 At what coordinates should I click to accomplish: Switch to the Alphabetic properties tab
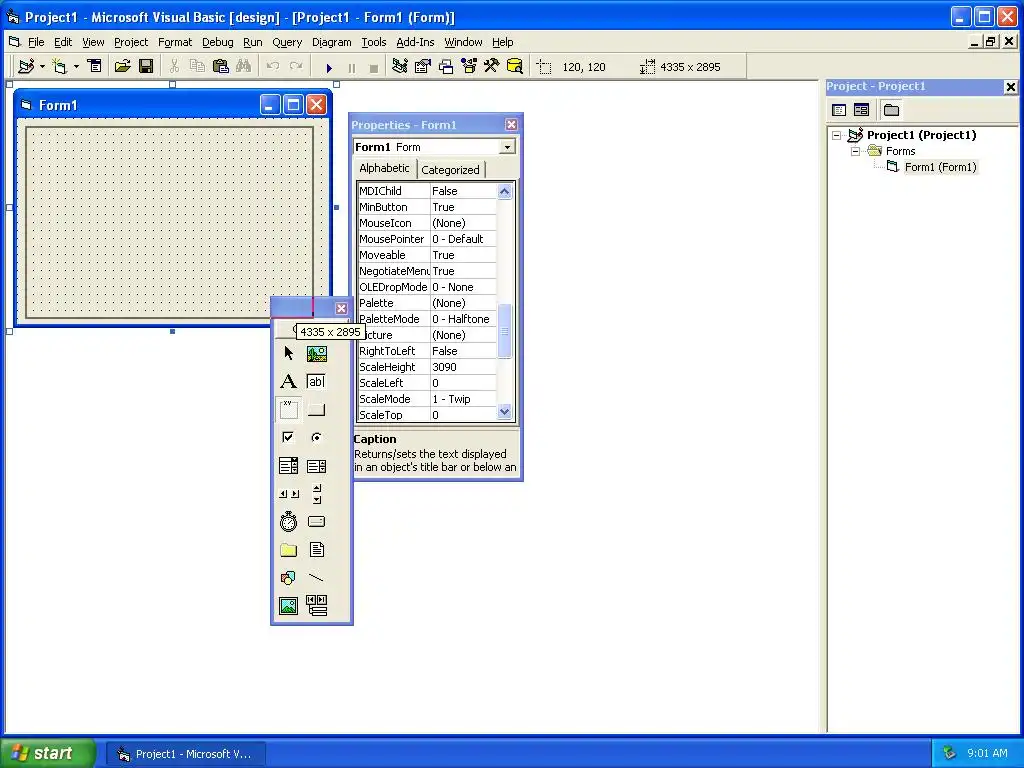click(x=384, y=168)
